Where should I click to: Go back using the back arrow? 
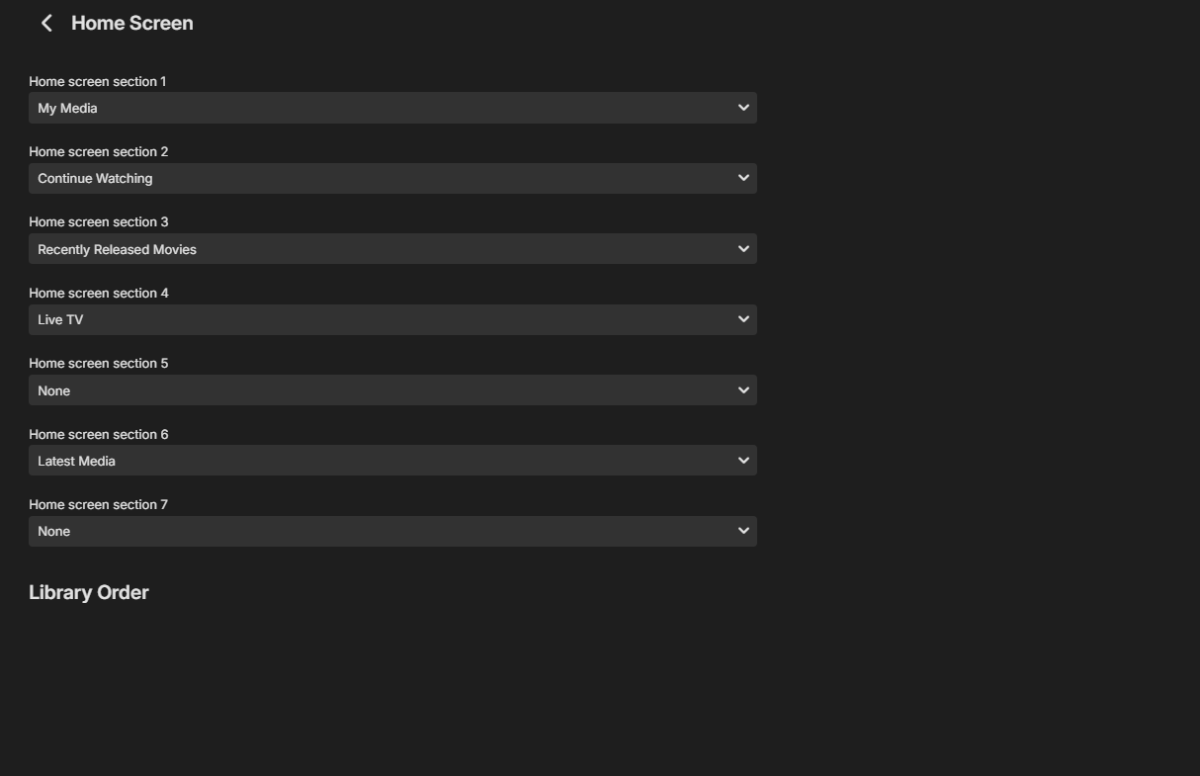click(46, 23)
